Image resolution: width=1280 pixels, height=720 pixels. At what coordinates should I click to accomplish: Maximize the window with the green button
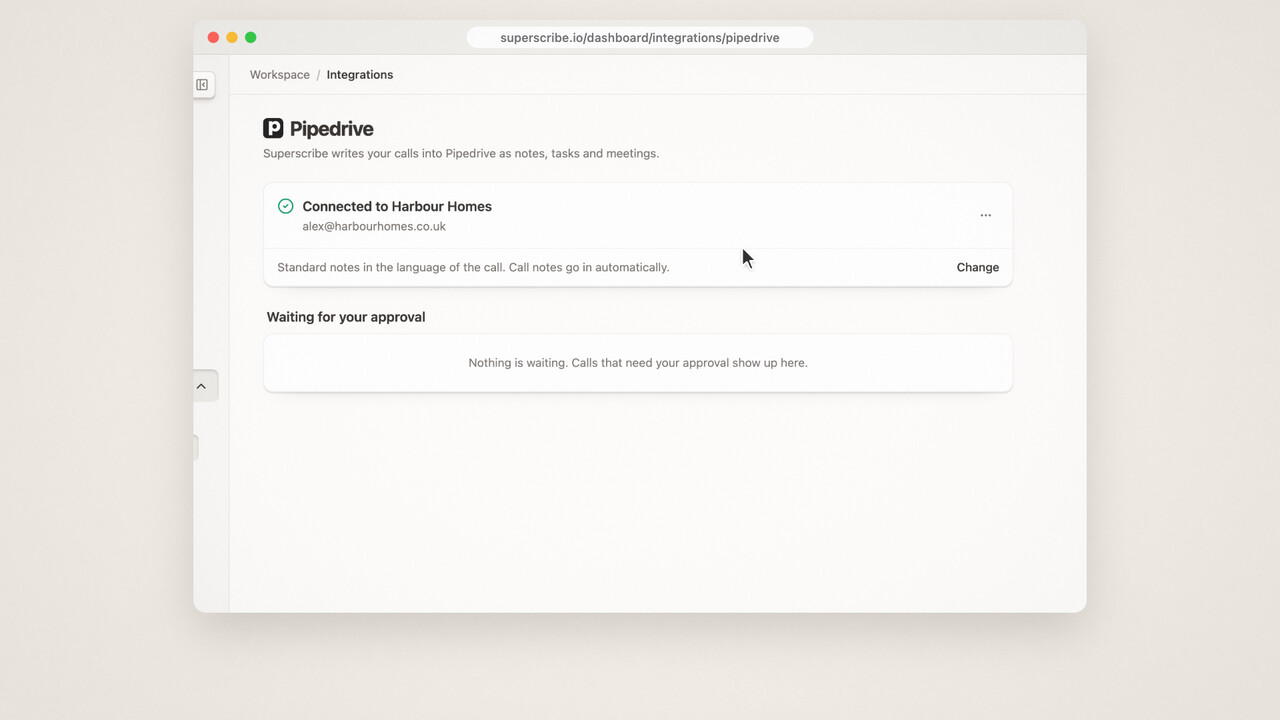pos(251,37)
